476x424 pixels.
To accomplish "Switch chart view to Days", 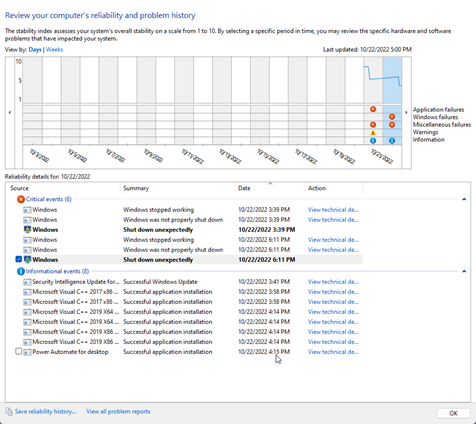I will (x=35, y=50).
